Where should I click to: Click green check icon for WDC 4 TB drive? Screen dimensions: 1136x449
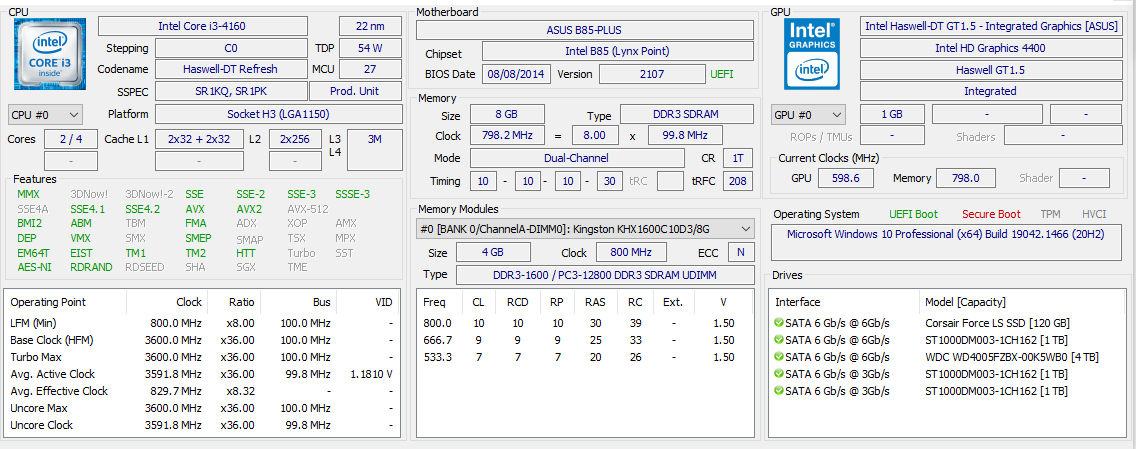pos(779,357)
